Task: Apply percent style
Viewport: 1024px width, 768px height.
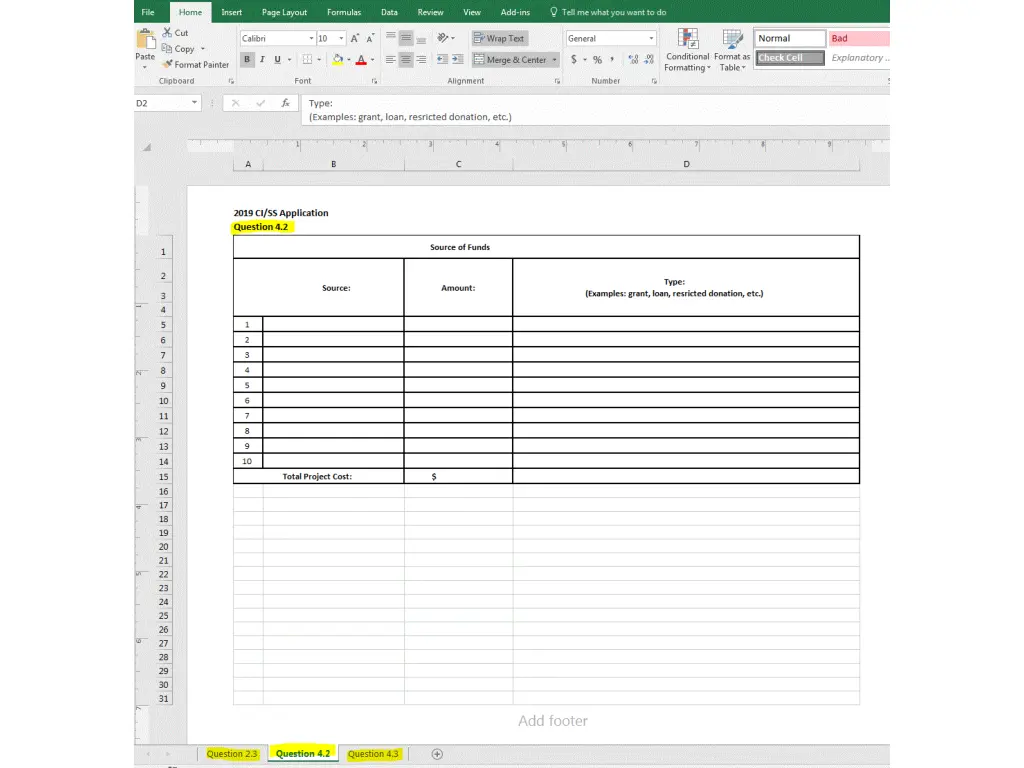Action: (597, 59)
